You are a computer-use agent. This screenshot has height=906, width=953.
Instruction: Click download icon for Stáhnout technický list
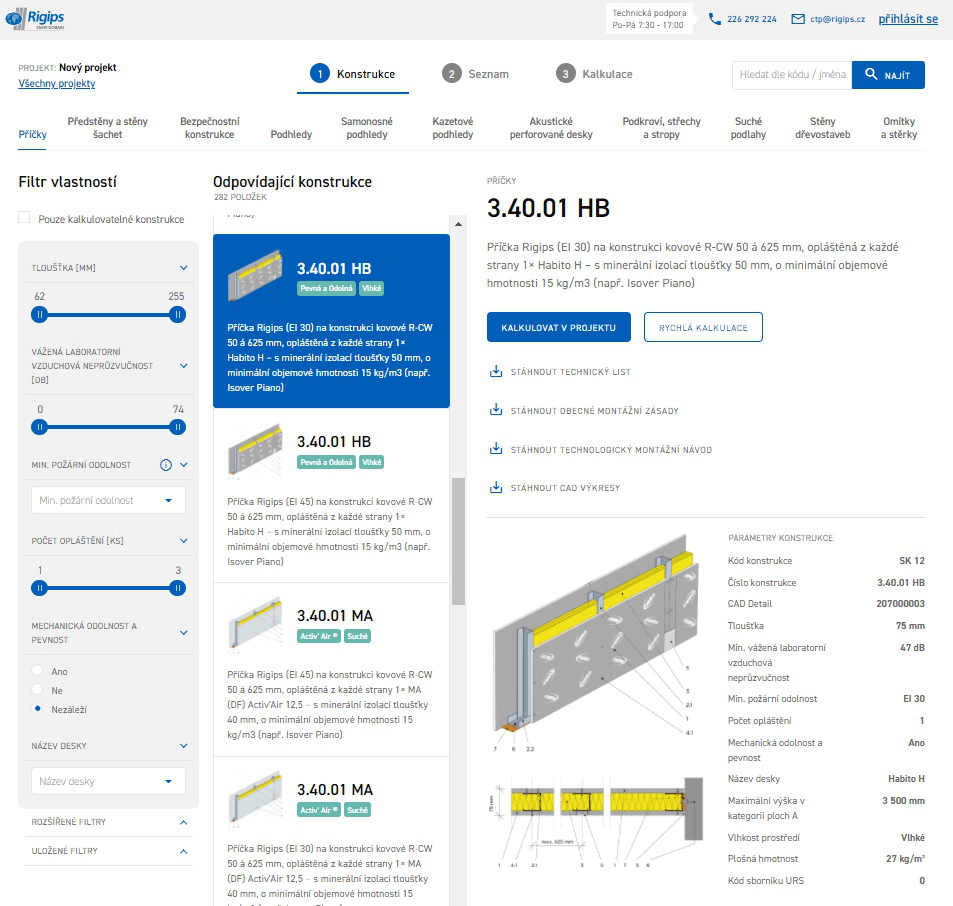click(495, 372)
